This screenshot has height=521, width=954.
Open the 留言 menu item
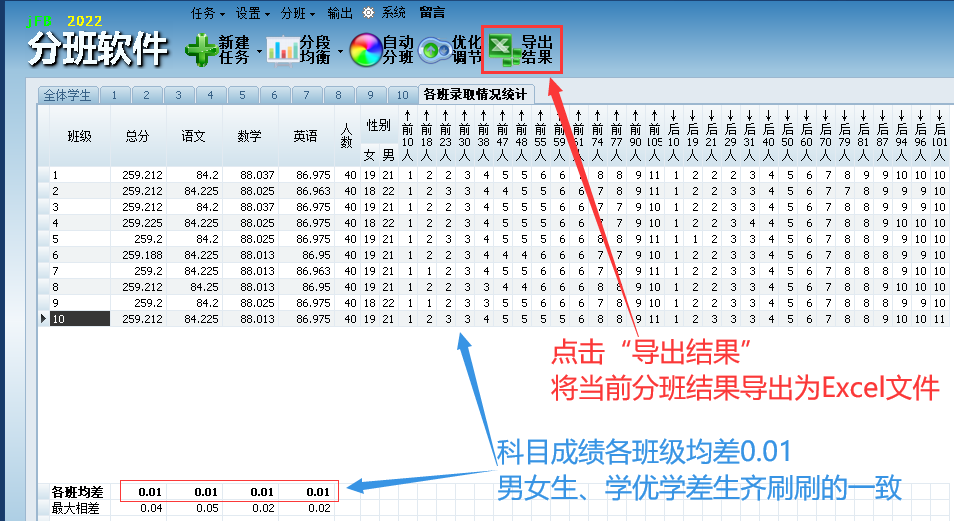point(432,12)
